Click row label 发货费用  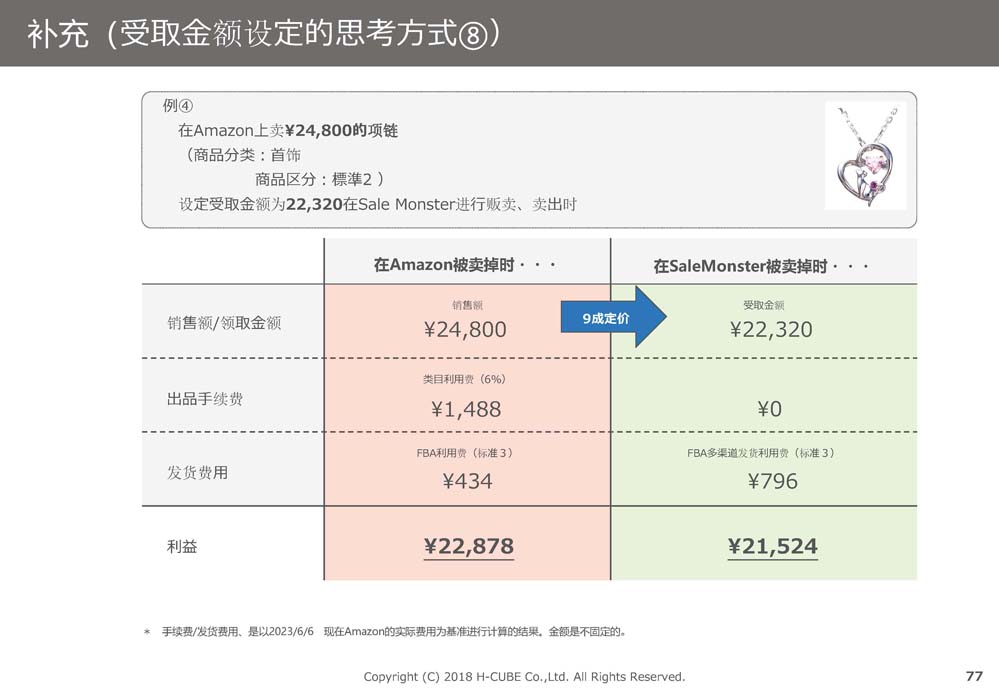198,472
